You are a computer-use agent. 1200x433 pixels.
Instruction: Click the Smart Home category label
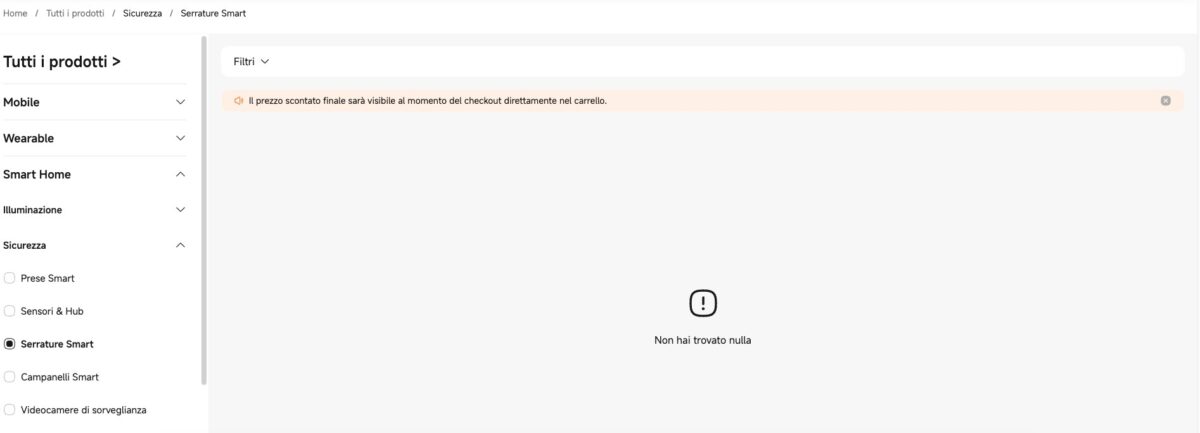tap(37, 174)
